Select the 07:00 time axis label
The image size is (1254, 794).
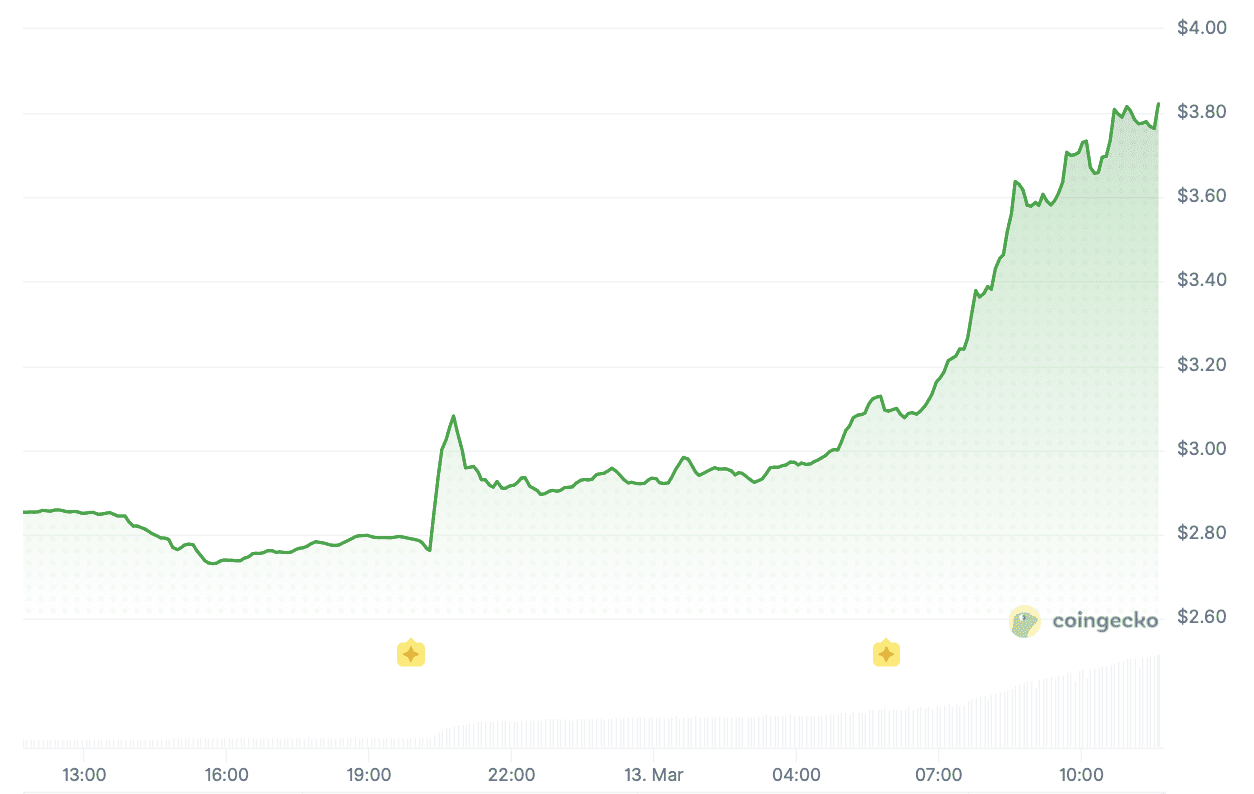coord(939,775)
